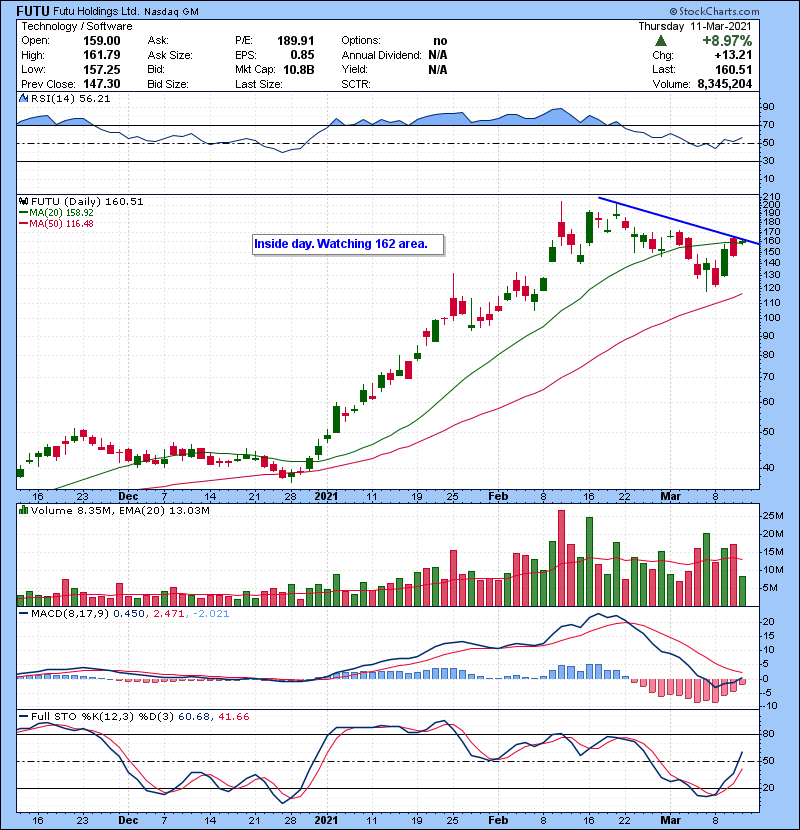
Task: Click the EMA(20) 13.03M volume label
Action: (164, 511)
